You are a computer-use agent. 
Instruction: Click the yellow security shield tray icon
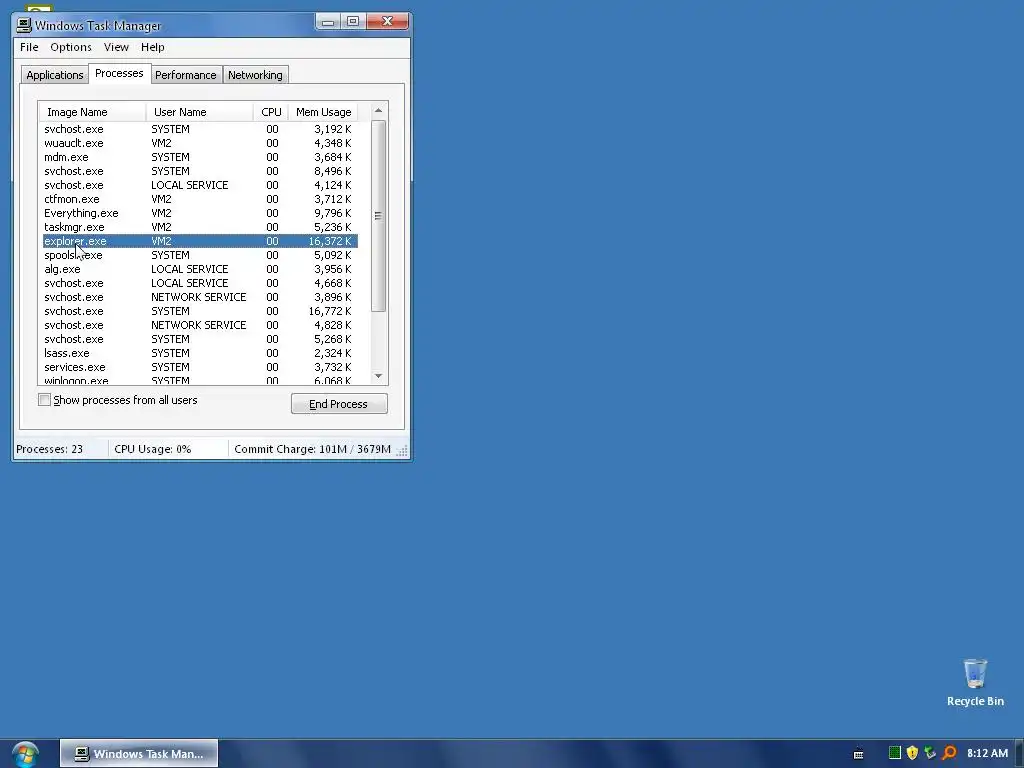click(912, 753)
